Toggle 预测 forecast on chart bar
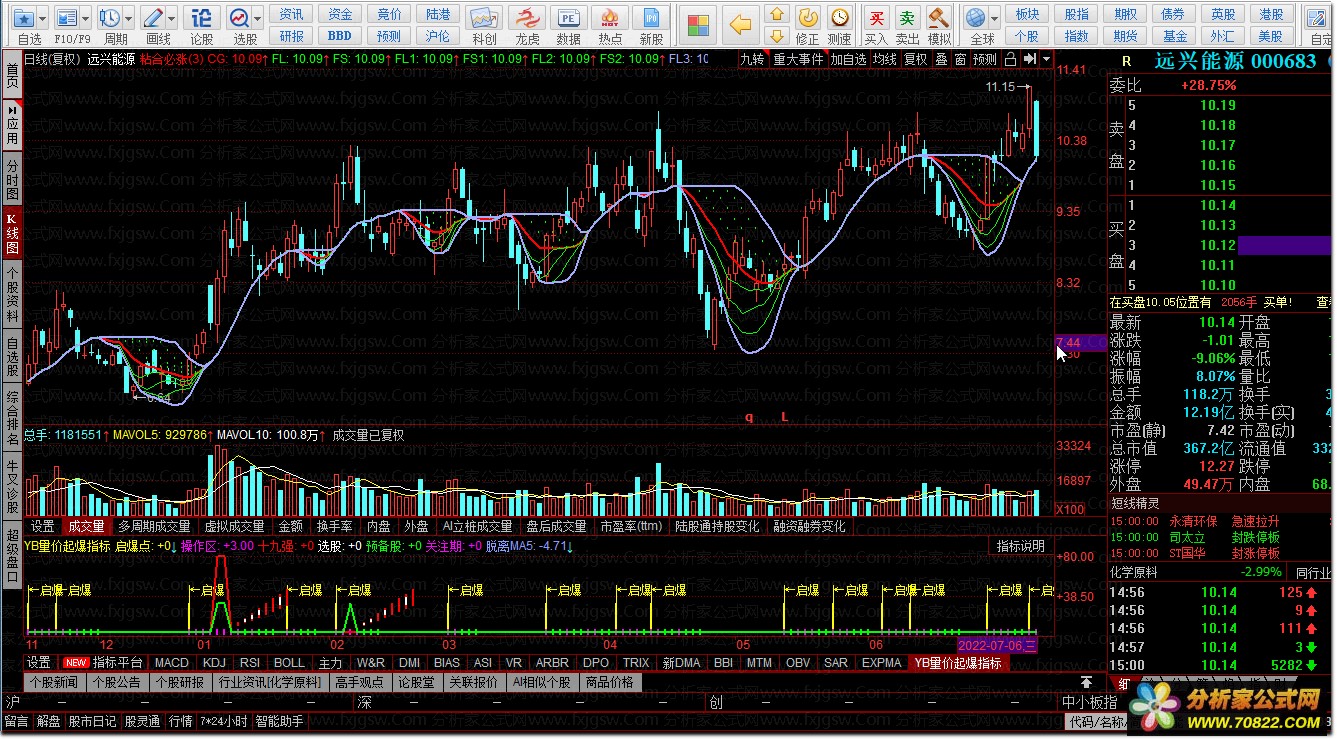The image size is (1337, 739). tap(985, 59)
